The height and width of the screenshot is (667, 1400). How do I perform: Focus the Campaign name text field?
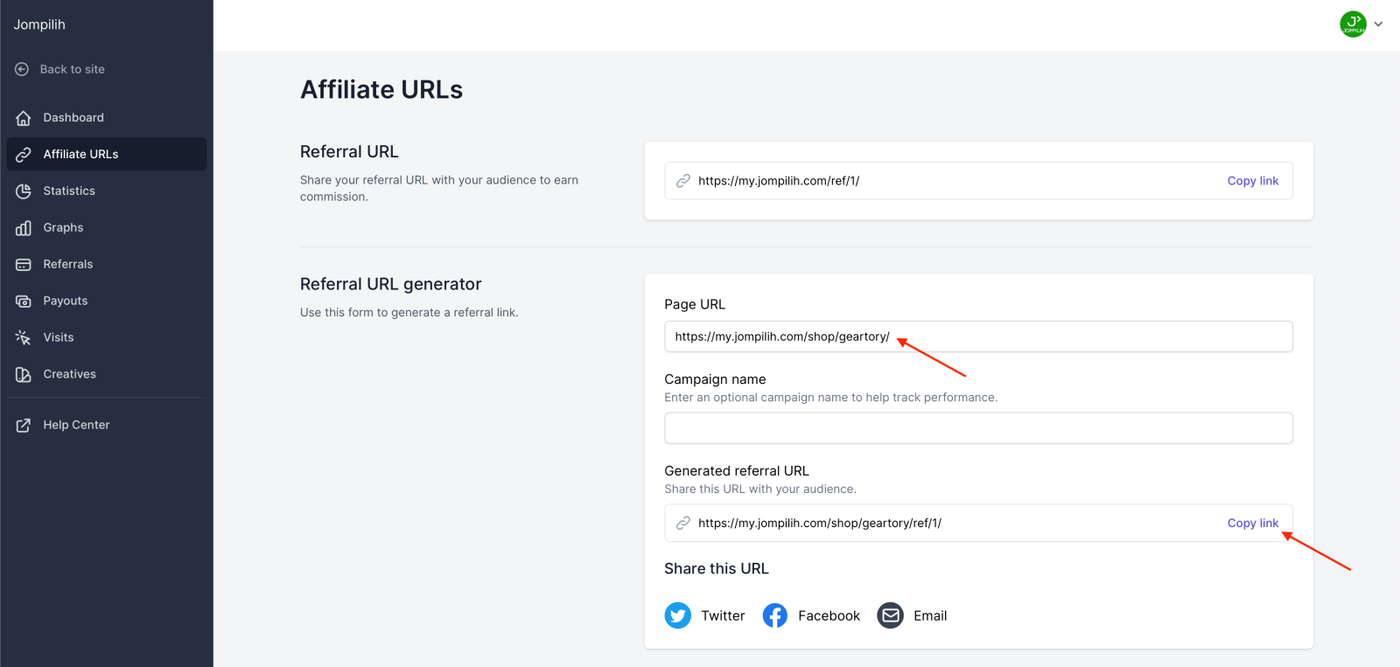(978, 428)
